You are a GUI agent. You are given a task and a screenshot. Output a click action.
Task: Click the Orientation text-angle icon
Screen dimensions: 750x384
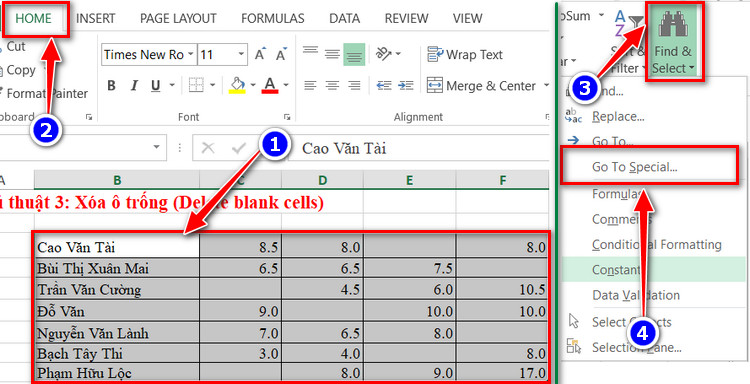point(384,54)
